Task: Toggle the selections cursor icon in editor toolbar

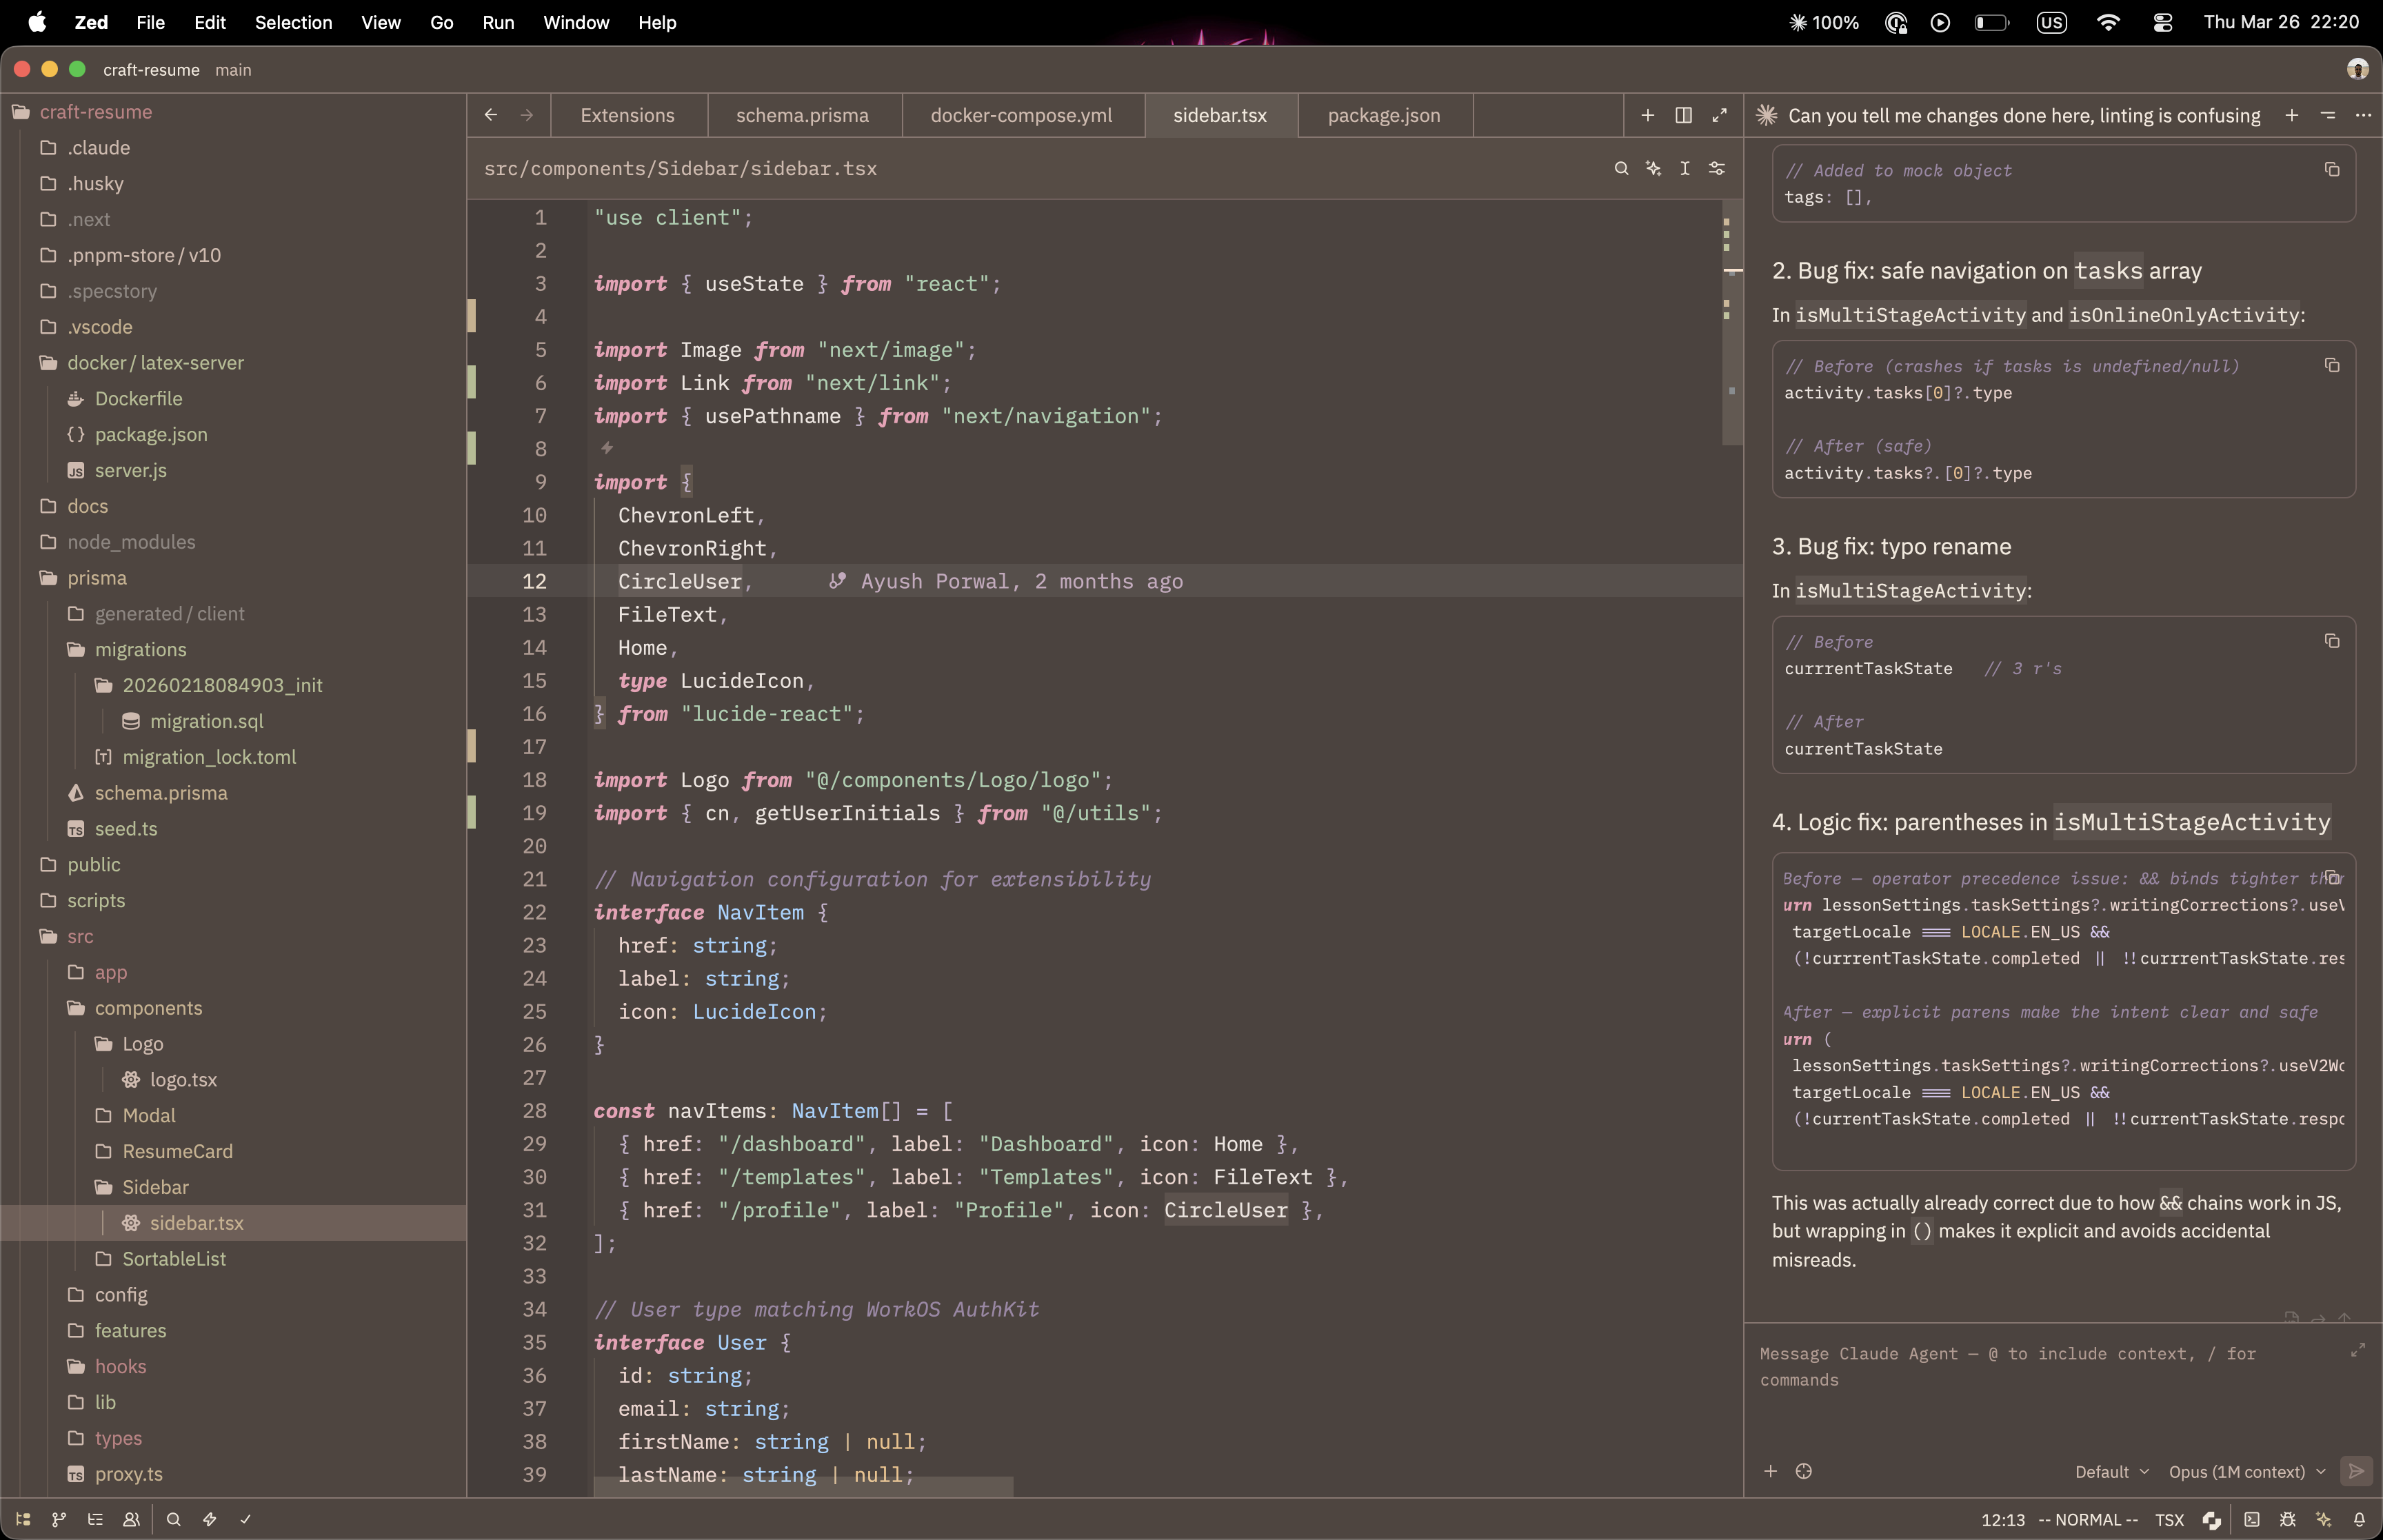Action: (x=1685, y=168)
